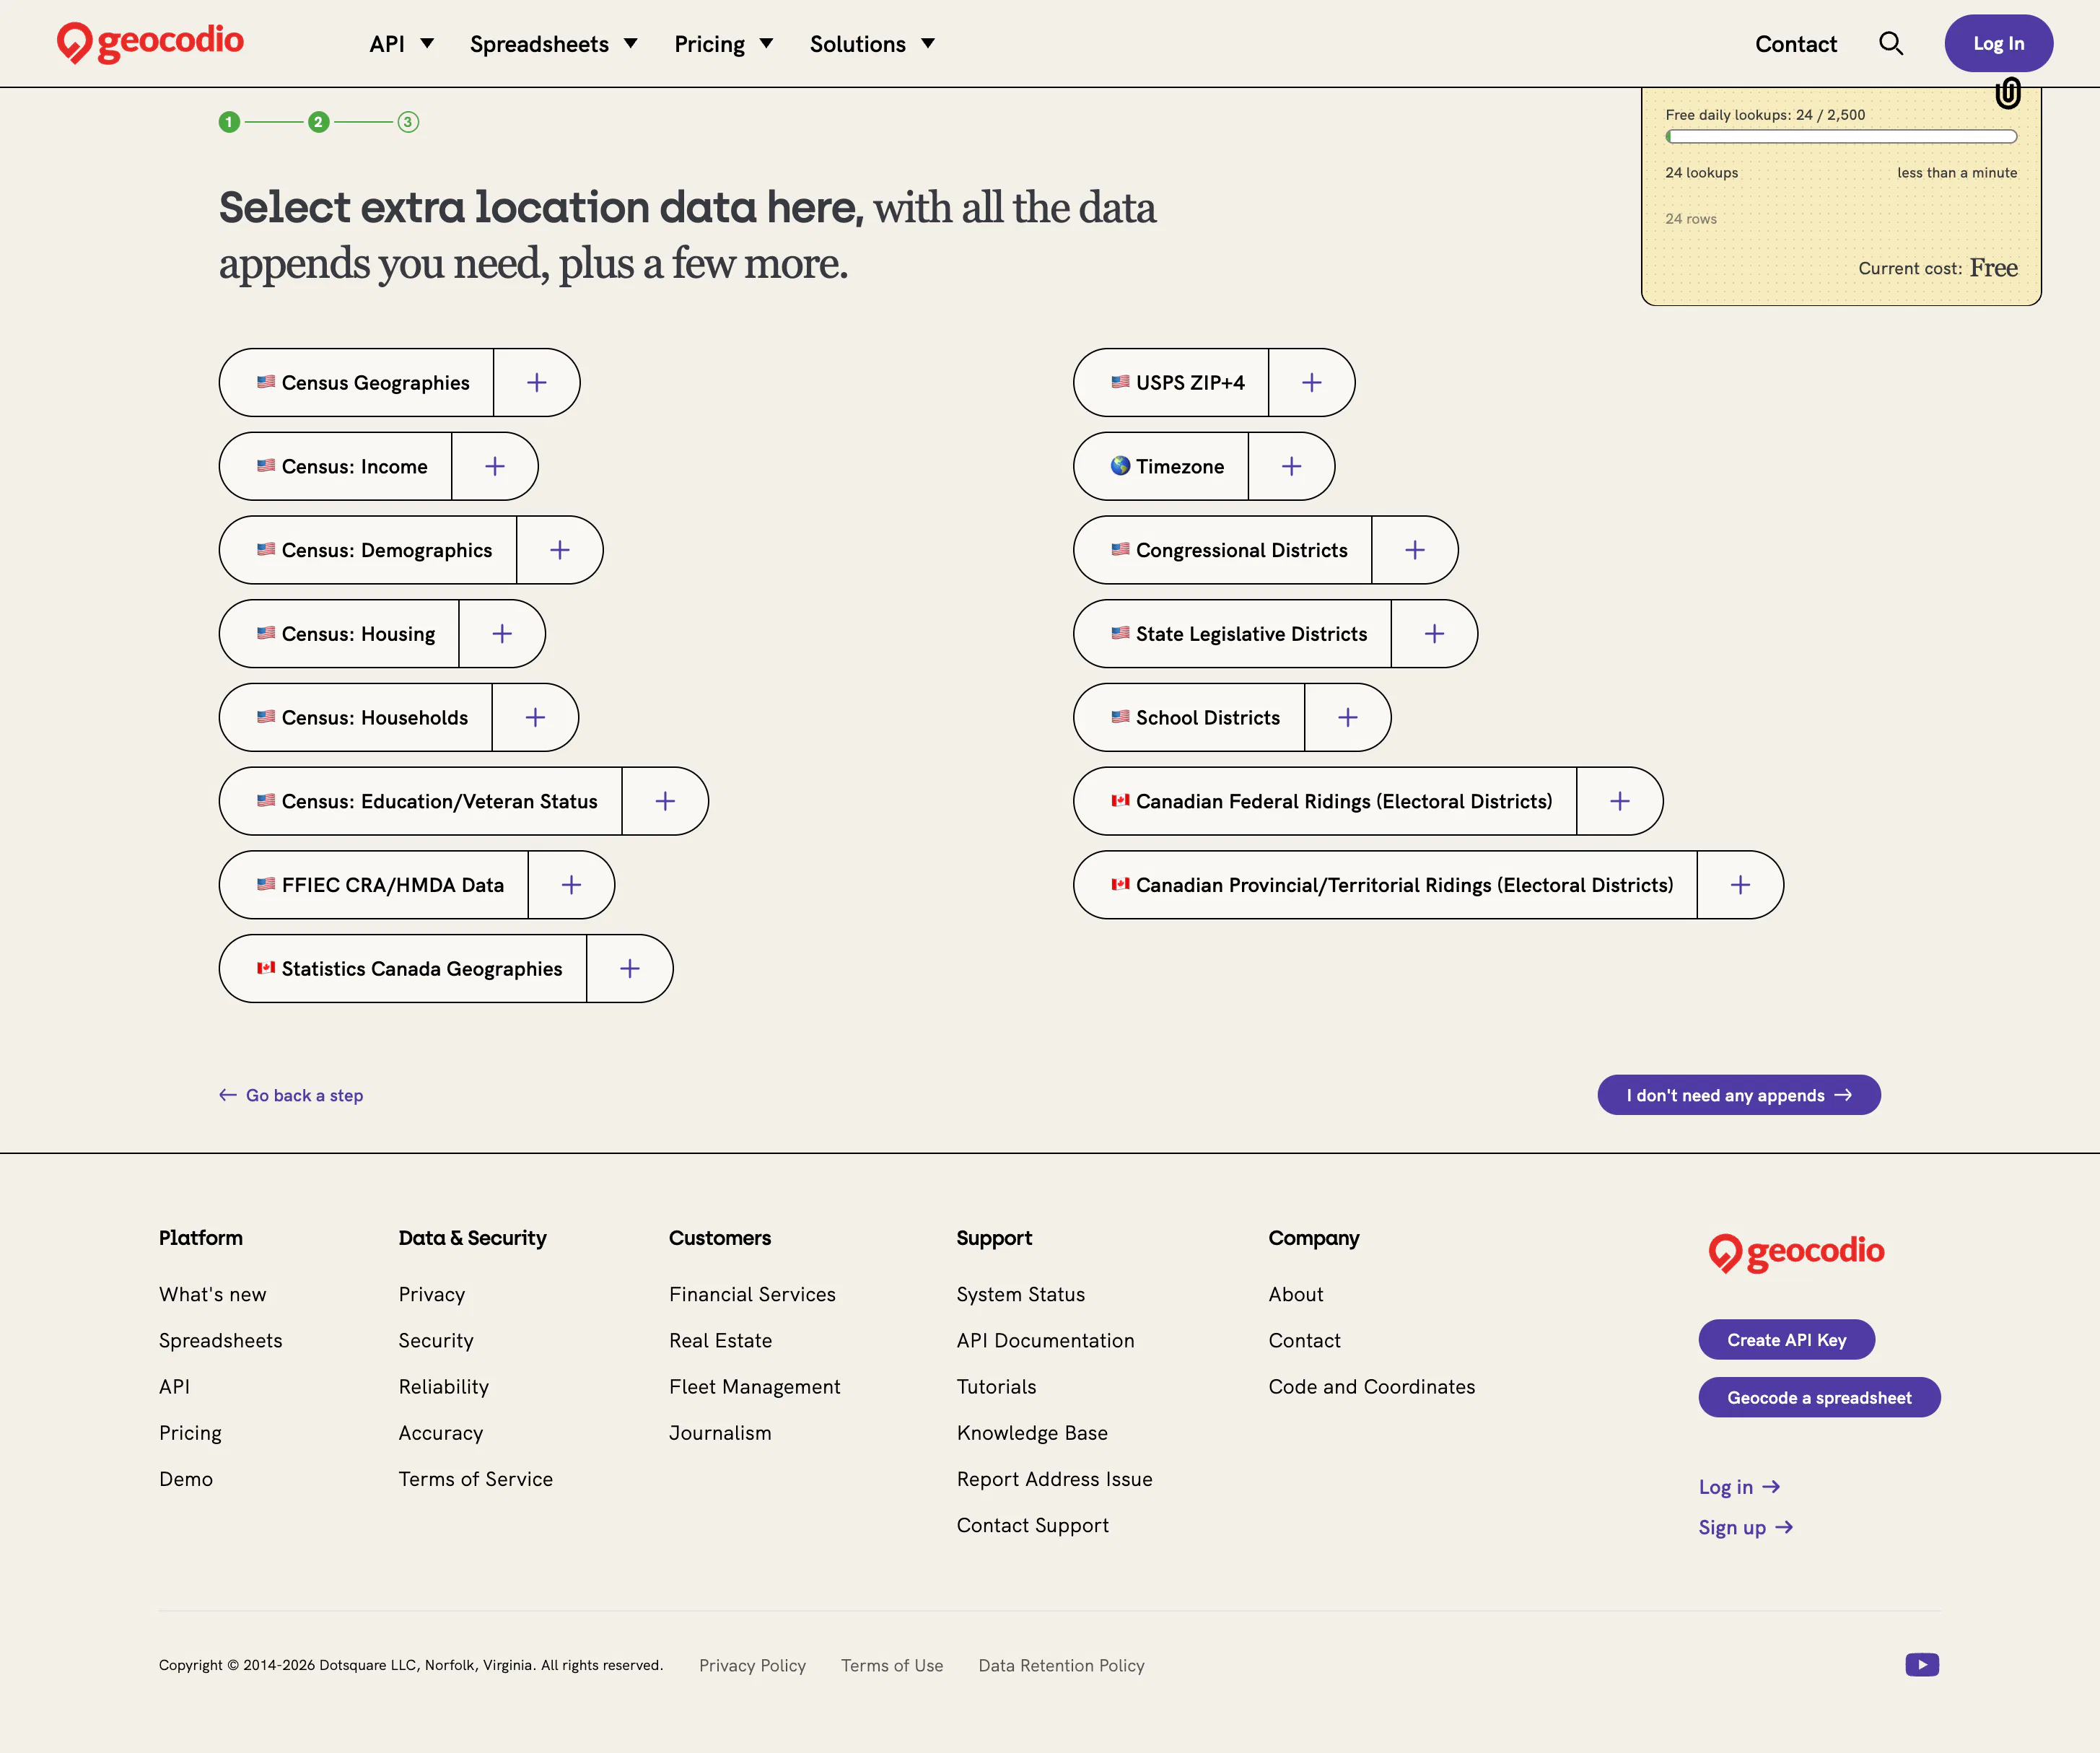Screen dimensions: 2100x1753
Task: Expand the Spreadsheets dropdown menu
Action: coord(554,44)
